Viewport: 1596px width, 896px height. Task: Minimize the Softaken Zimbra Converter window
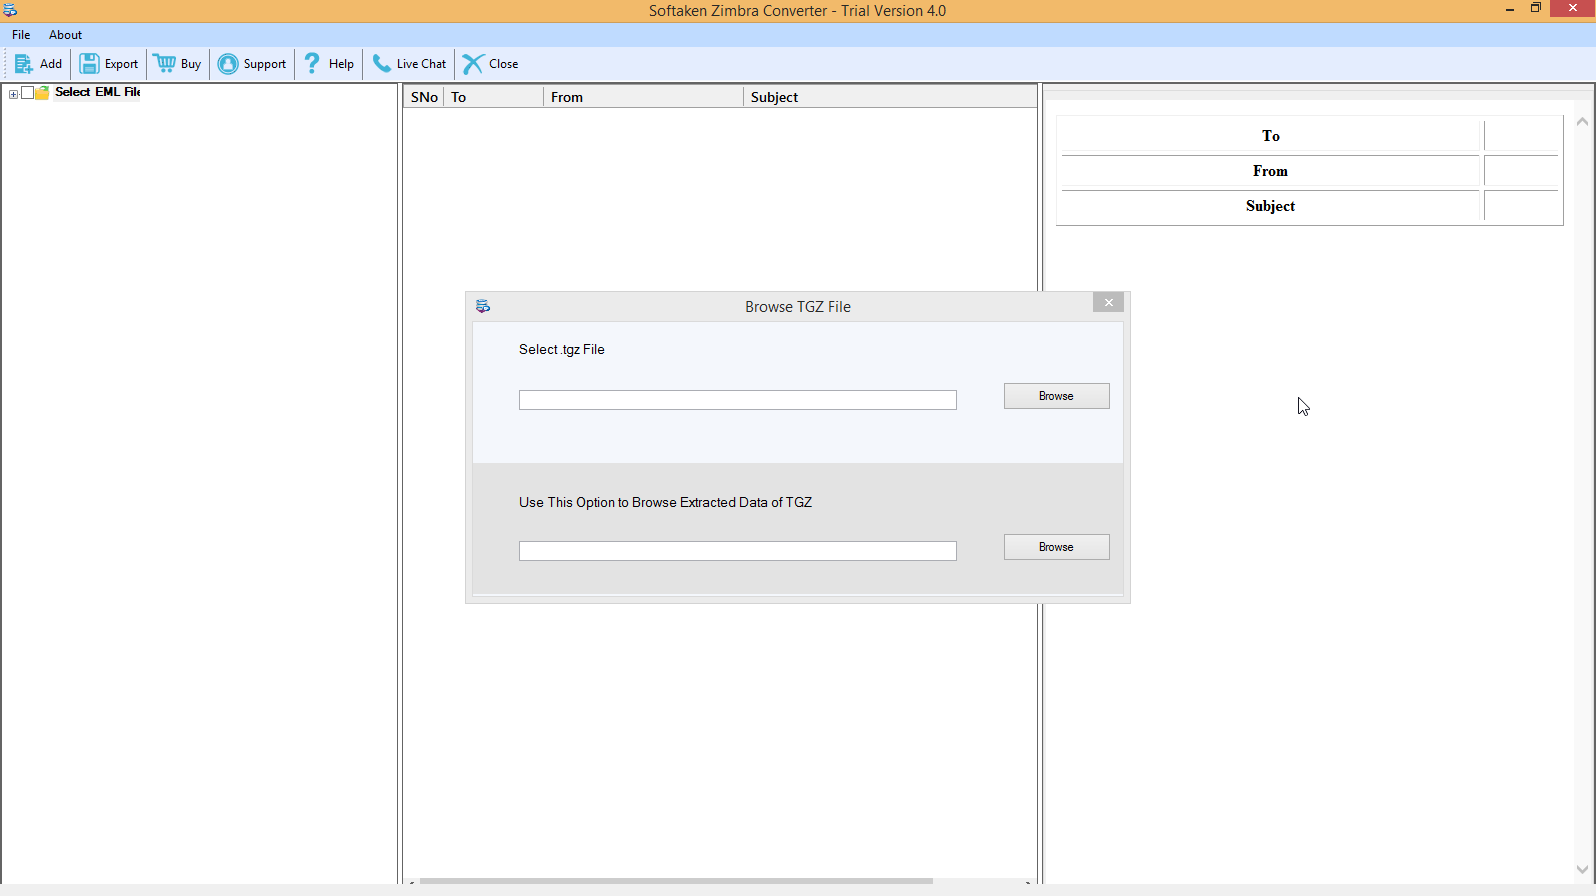pyautogui.click(x=1510, y=9)
